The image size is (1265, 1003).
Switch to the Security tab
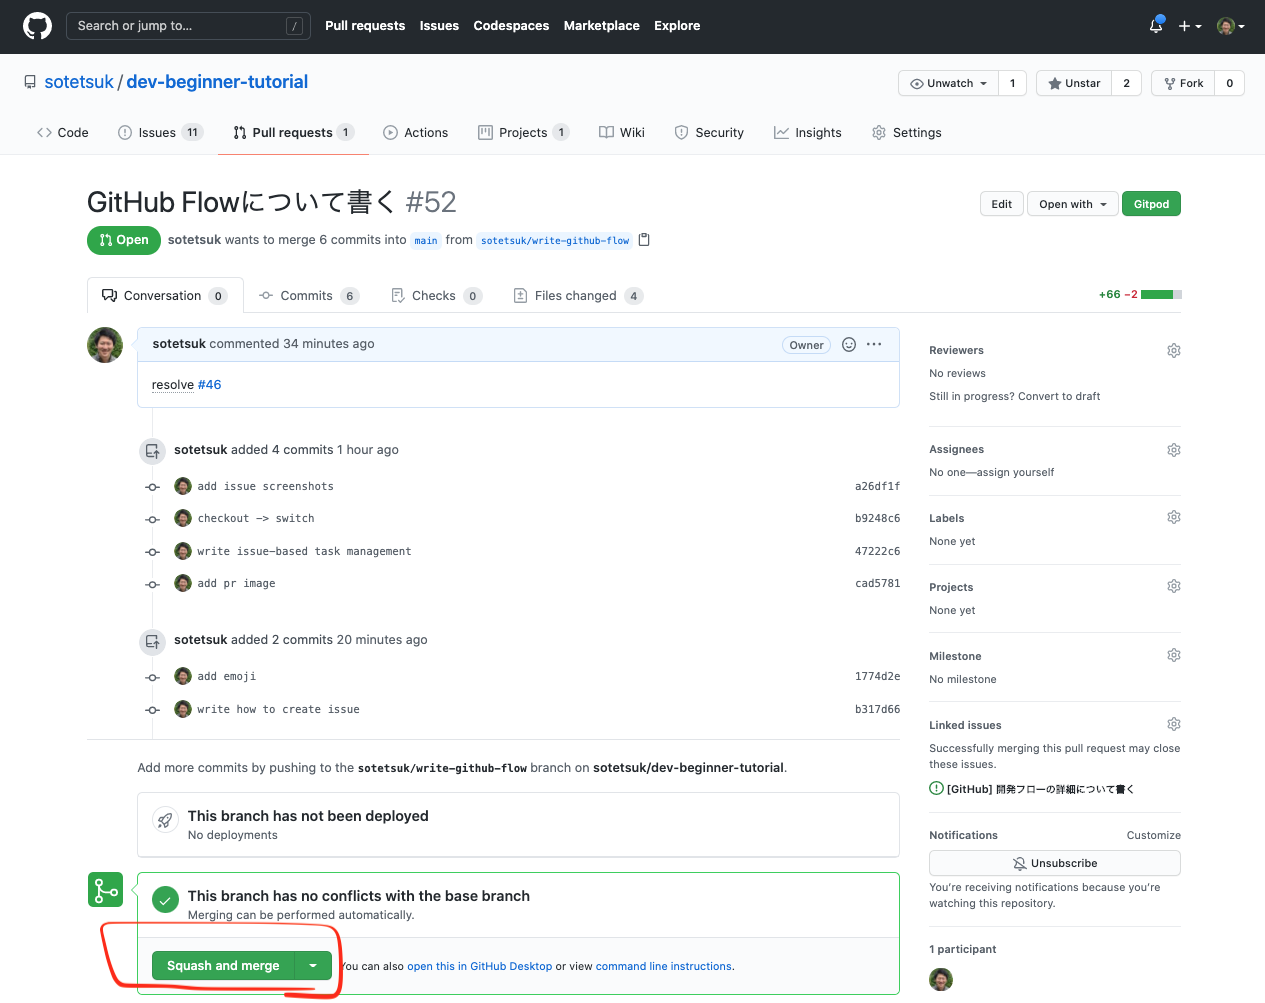[709, 132]
